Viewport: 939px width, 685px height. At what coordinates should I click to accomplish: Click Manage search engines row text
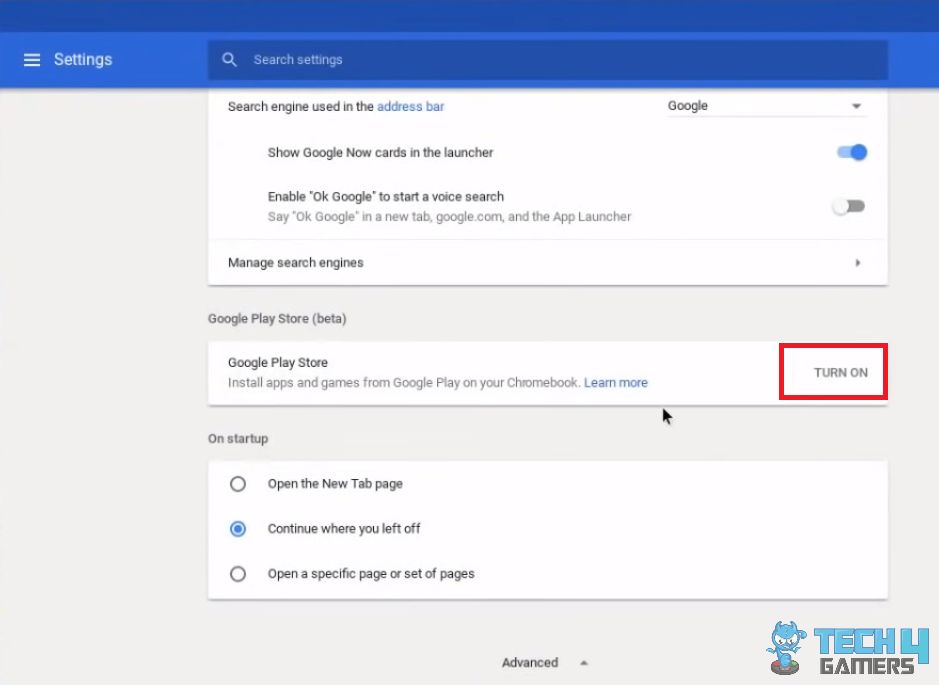(296, 263)
